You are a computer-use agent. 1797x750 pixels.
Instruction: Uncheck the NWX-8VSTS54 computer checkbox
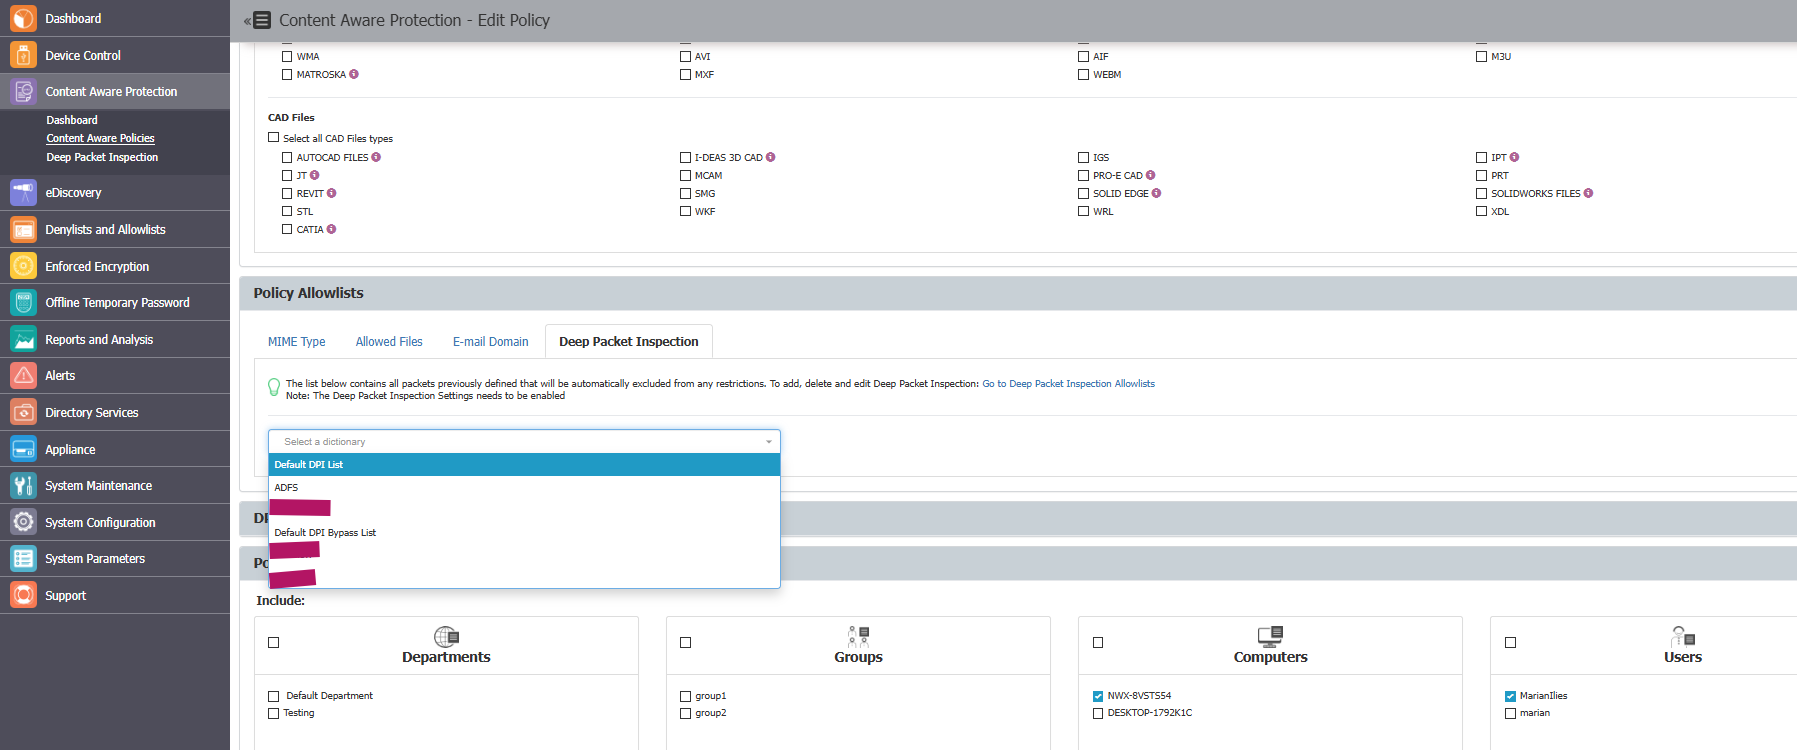tap(1098, 696)
